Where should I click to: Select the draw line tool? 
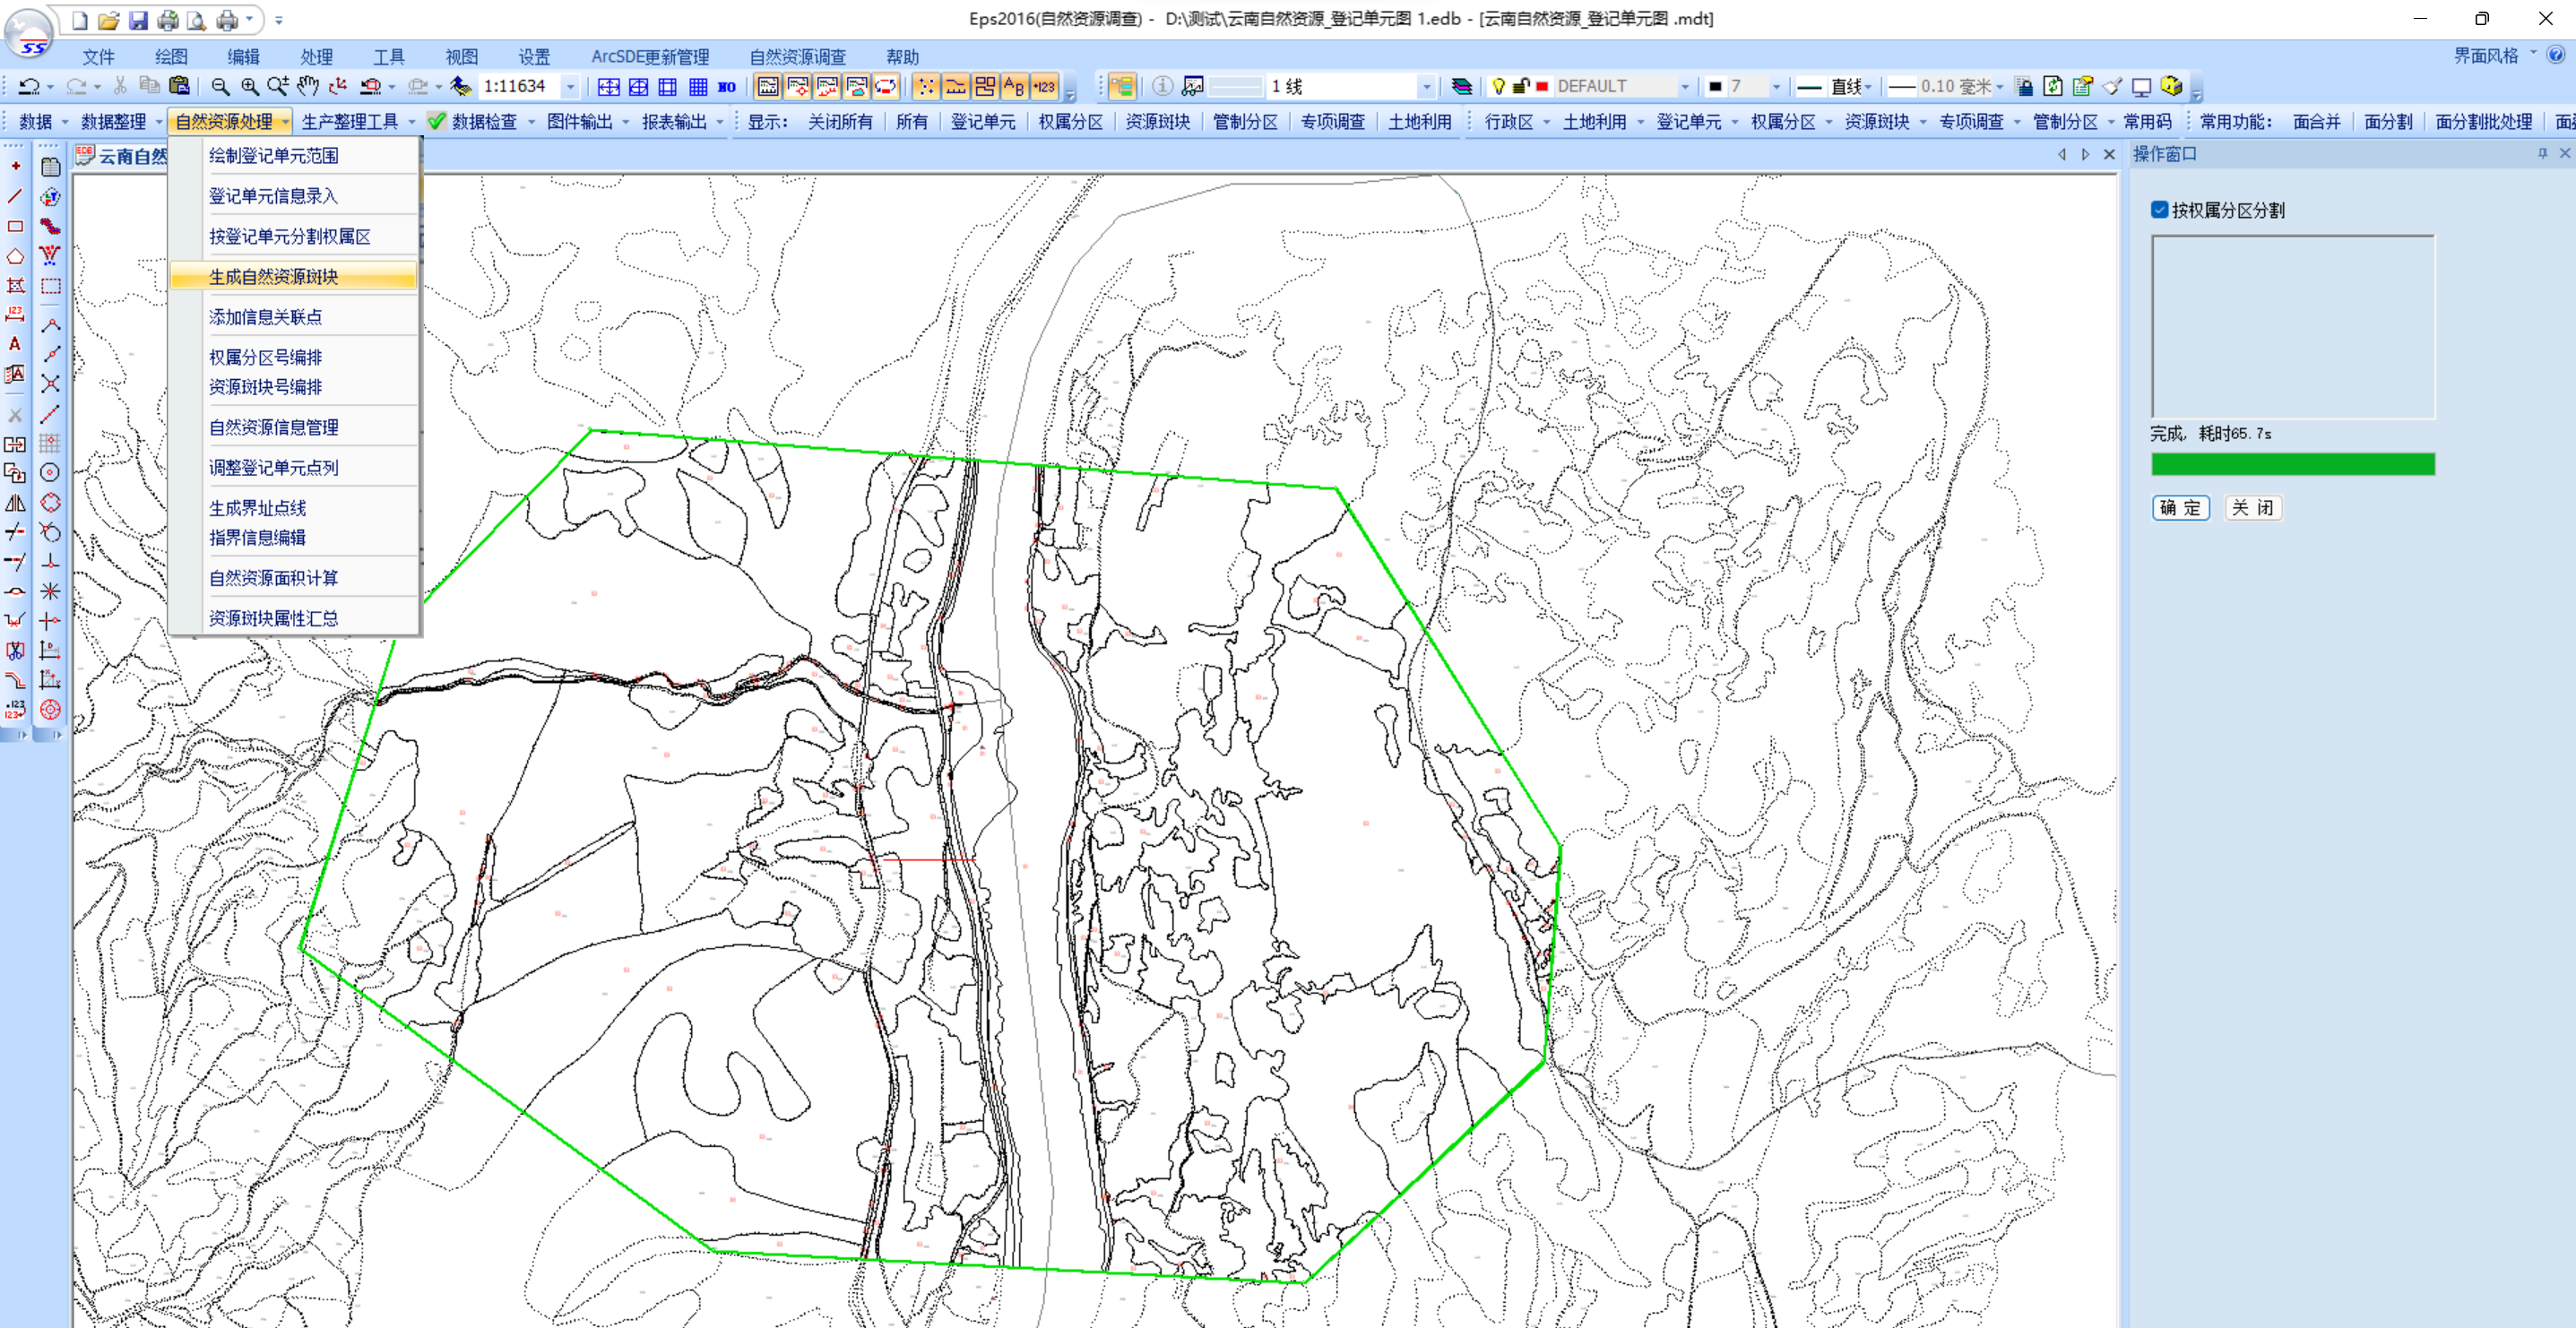[15, 196]
